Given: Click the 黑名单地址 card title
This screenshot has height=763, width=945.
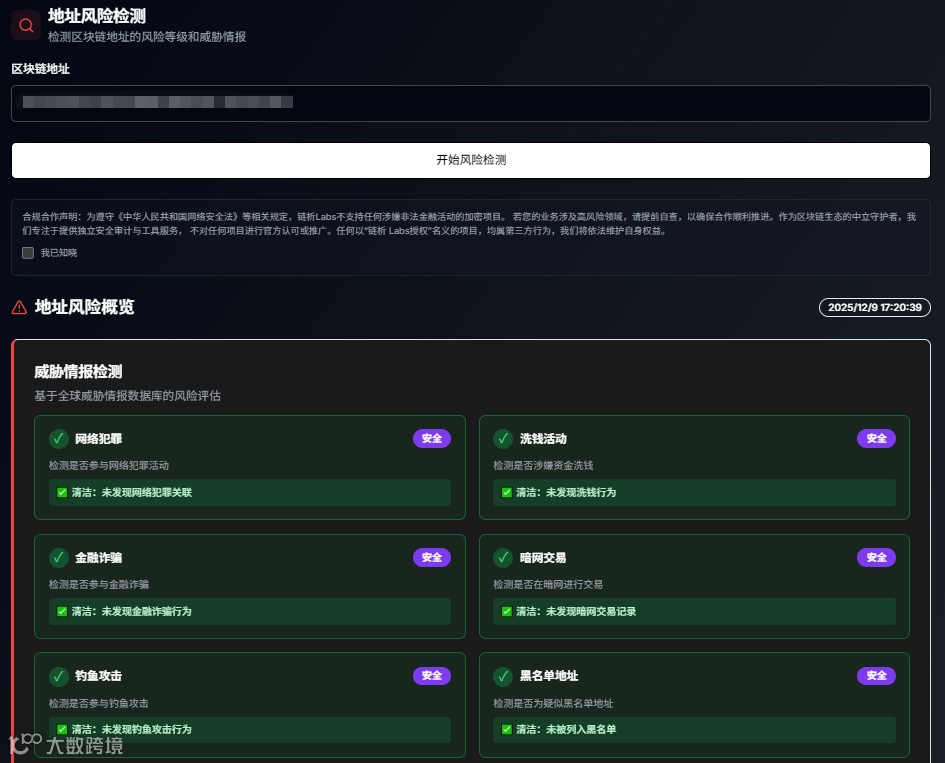Looking at the screenshot, I should tap(549, 676).
